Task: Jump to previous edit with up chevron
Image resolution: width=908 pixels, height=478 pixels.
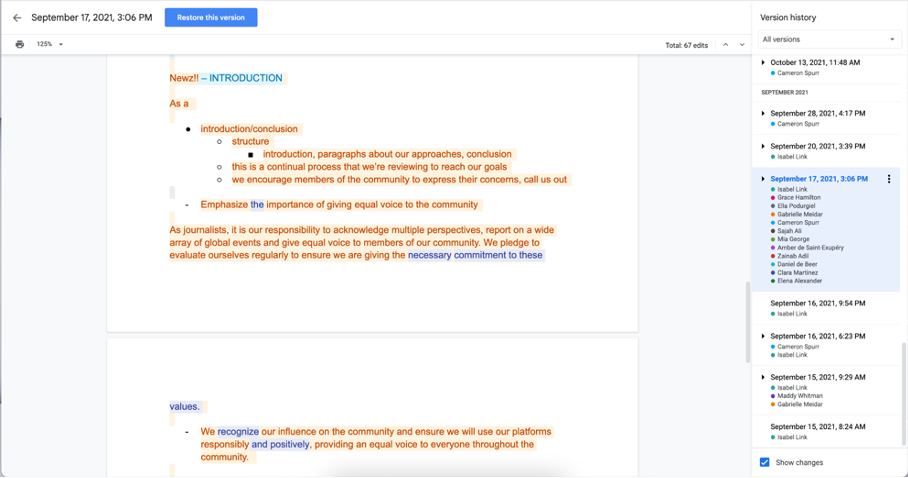Action: coord(726,45)
